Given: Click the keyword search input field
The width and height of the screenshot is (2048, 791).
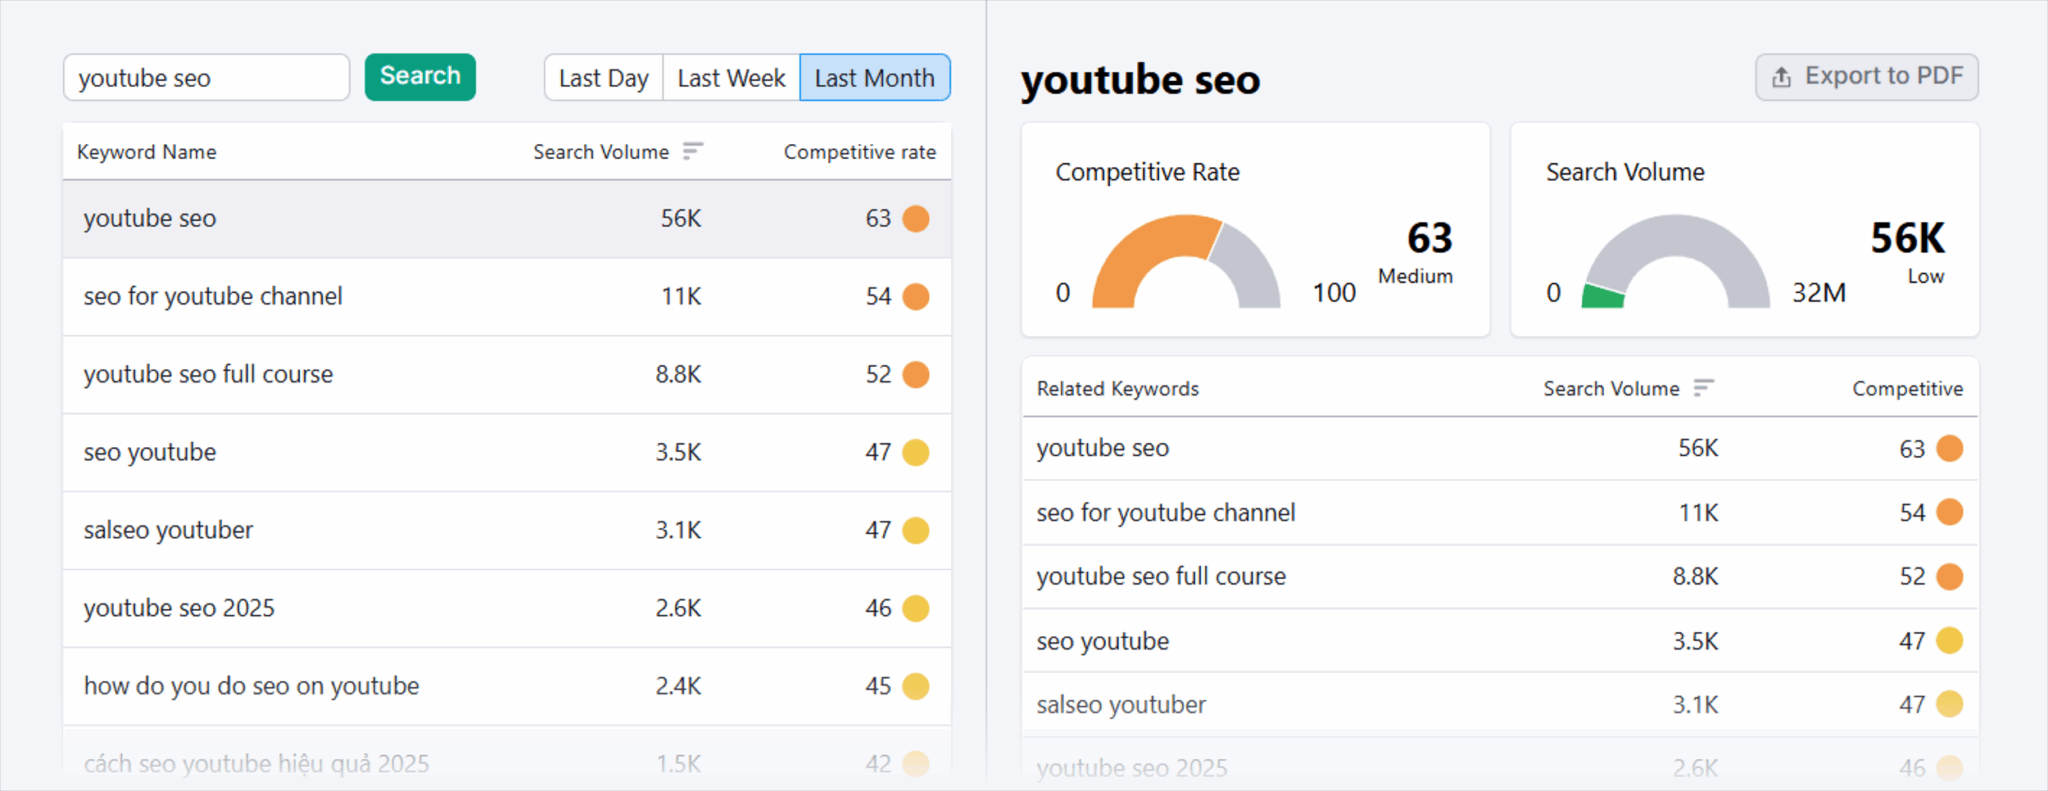Looking at the screenshot, I should 206,77.
